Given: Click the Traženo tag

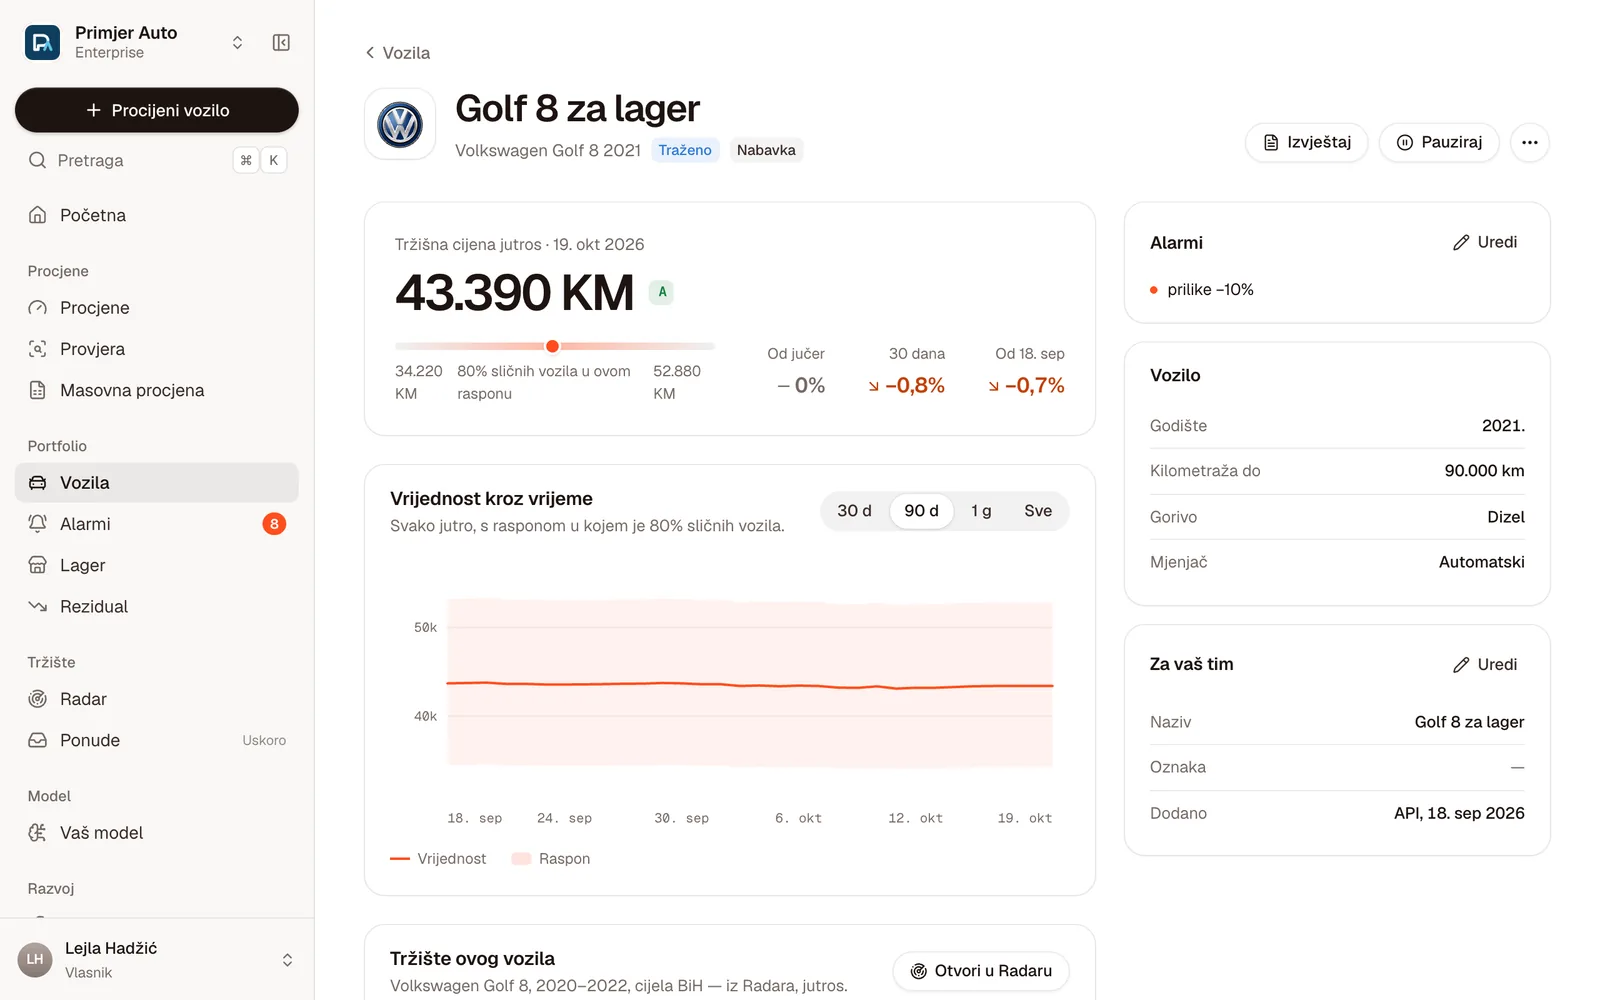Looking at the screenshot, I should coord(685,150).
